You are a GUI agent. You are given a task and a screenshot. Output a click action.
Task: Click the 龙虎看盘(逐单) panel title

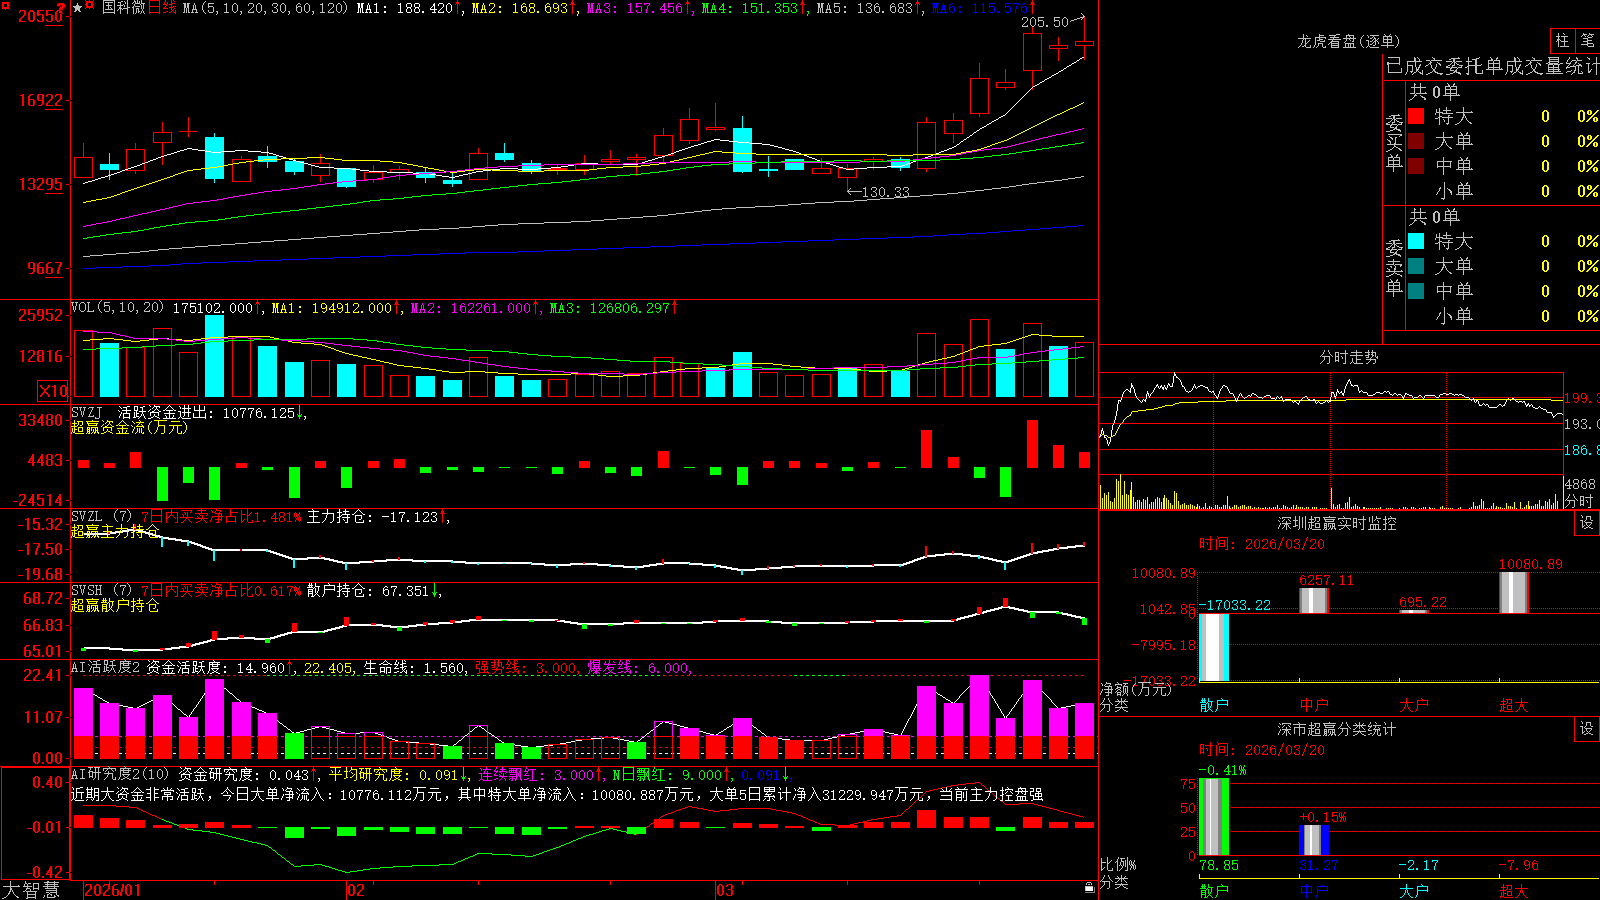pyautogui.click(x=1349, y=41)
